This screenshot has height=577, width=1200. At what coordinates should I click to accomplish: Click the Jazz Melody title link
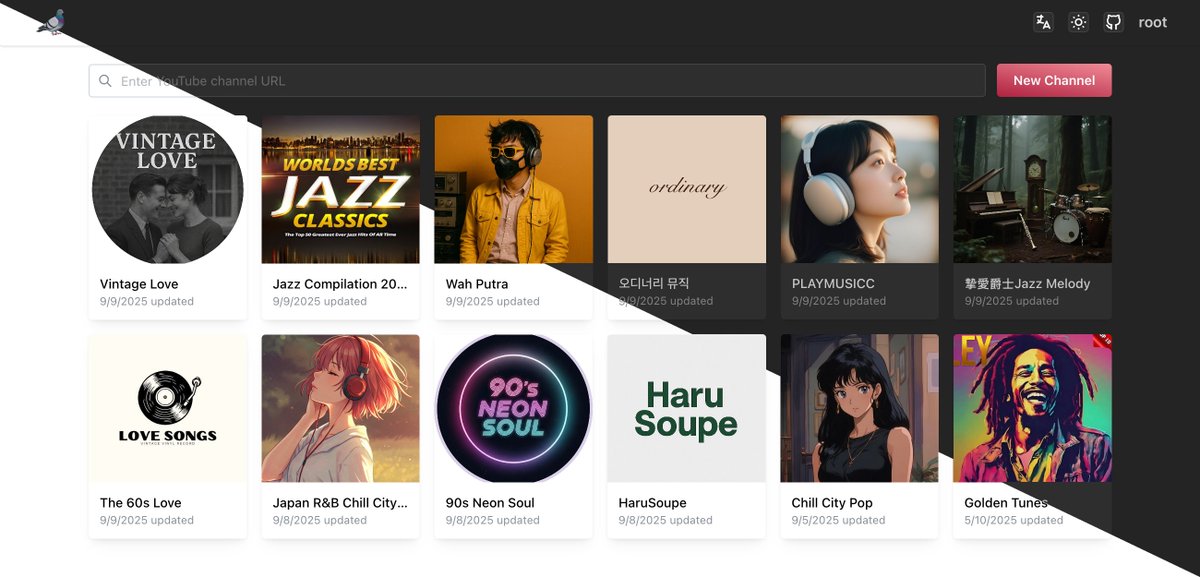1027,284
